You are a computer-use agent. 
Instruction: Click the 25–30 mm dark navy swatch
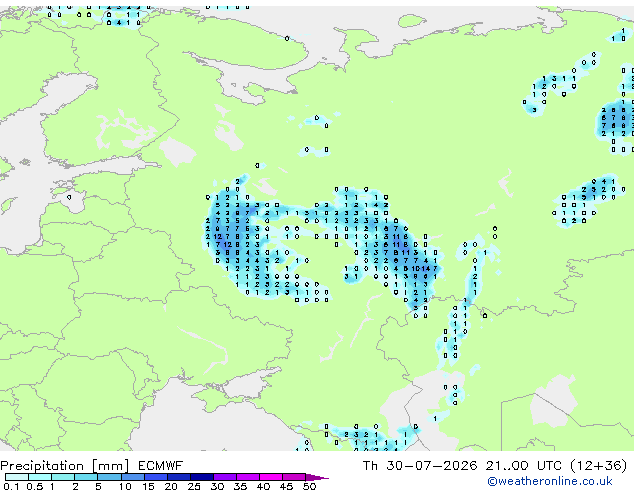pos(202,477)
